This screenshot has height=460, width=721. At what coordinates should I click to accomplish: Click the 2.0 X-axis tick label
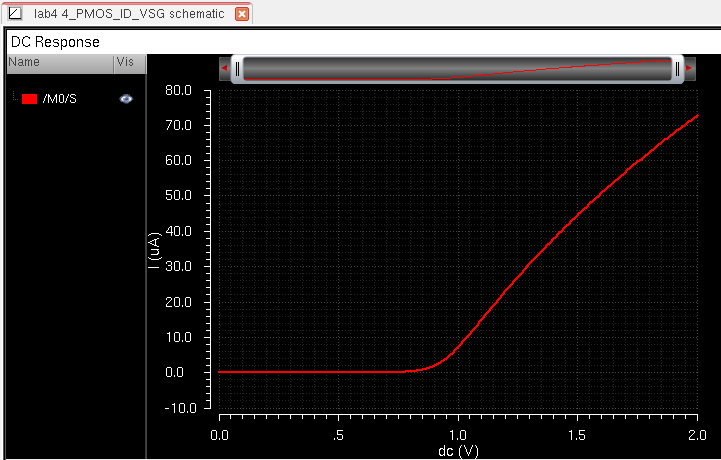(696, 436)
